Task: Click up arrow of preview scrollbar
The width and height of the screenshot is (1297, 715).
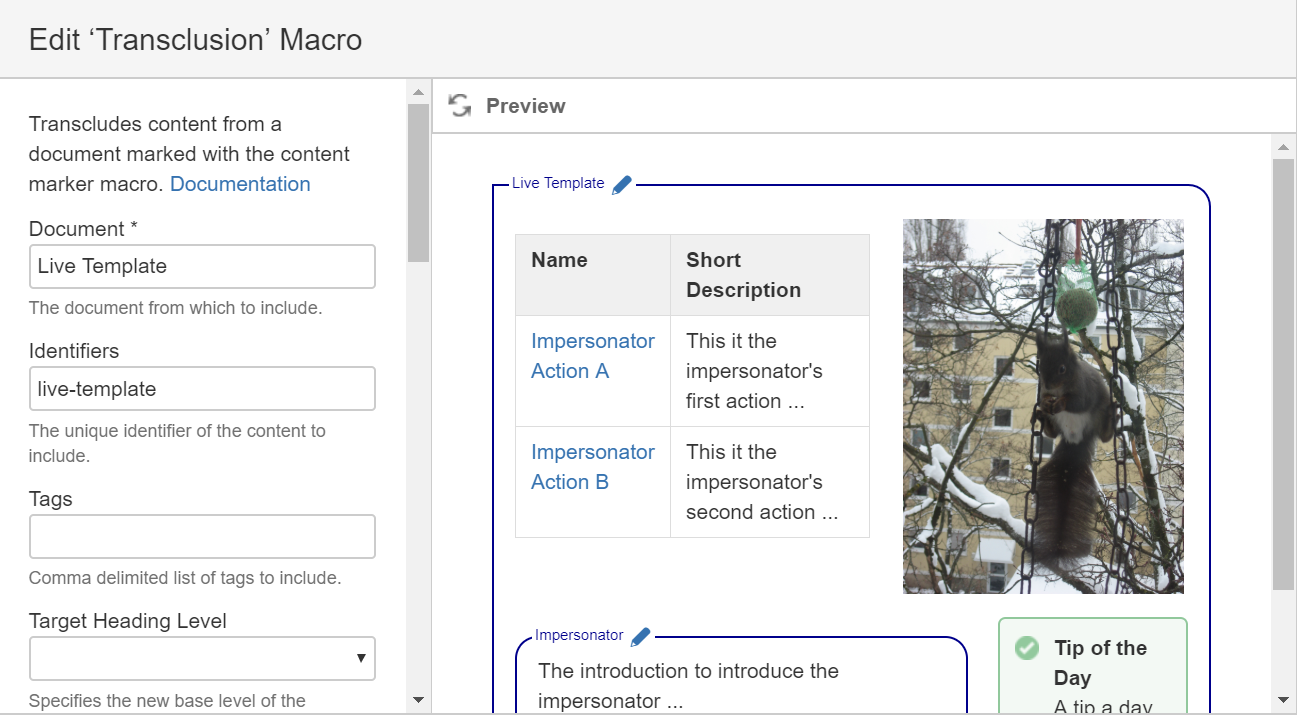Action: [1283, 148]
